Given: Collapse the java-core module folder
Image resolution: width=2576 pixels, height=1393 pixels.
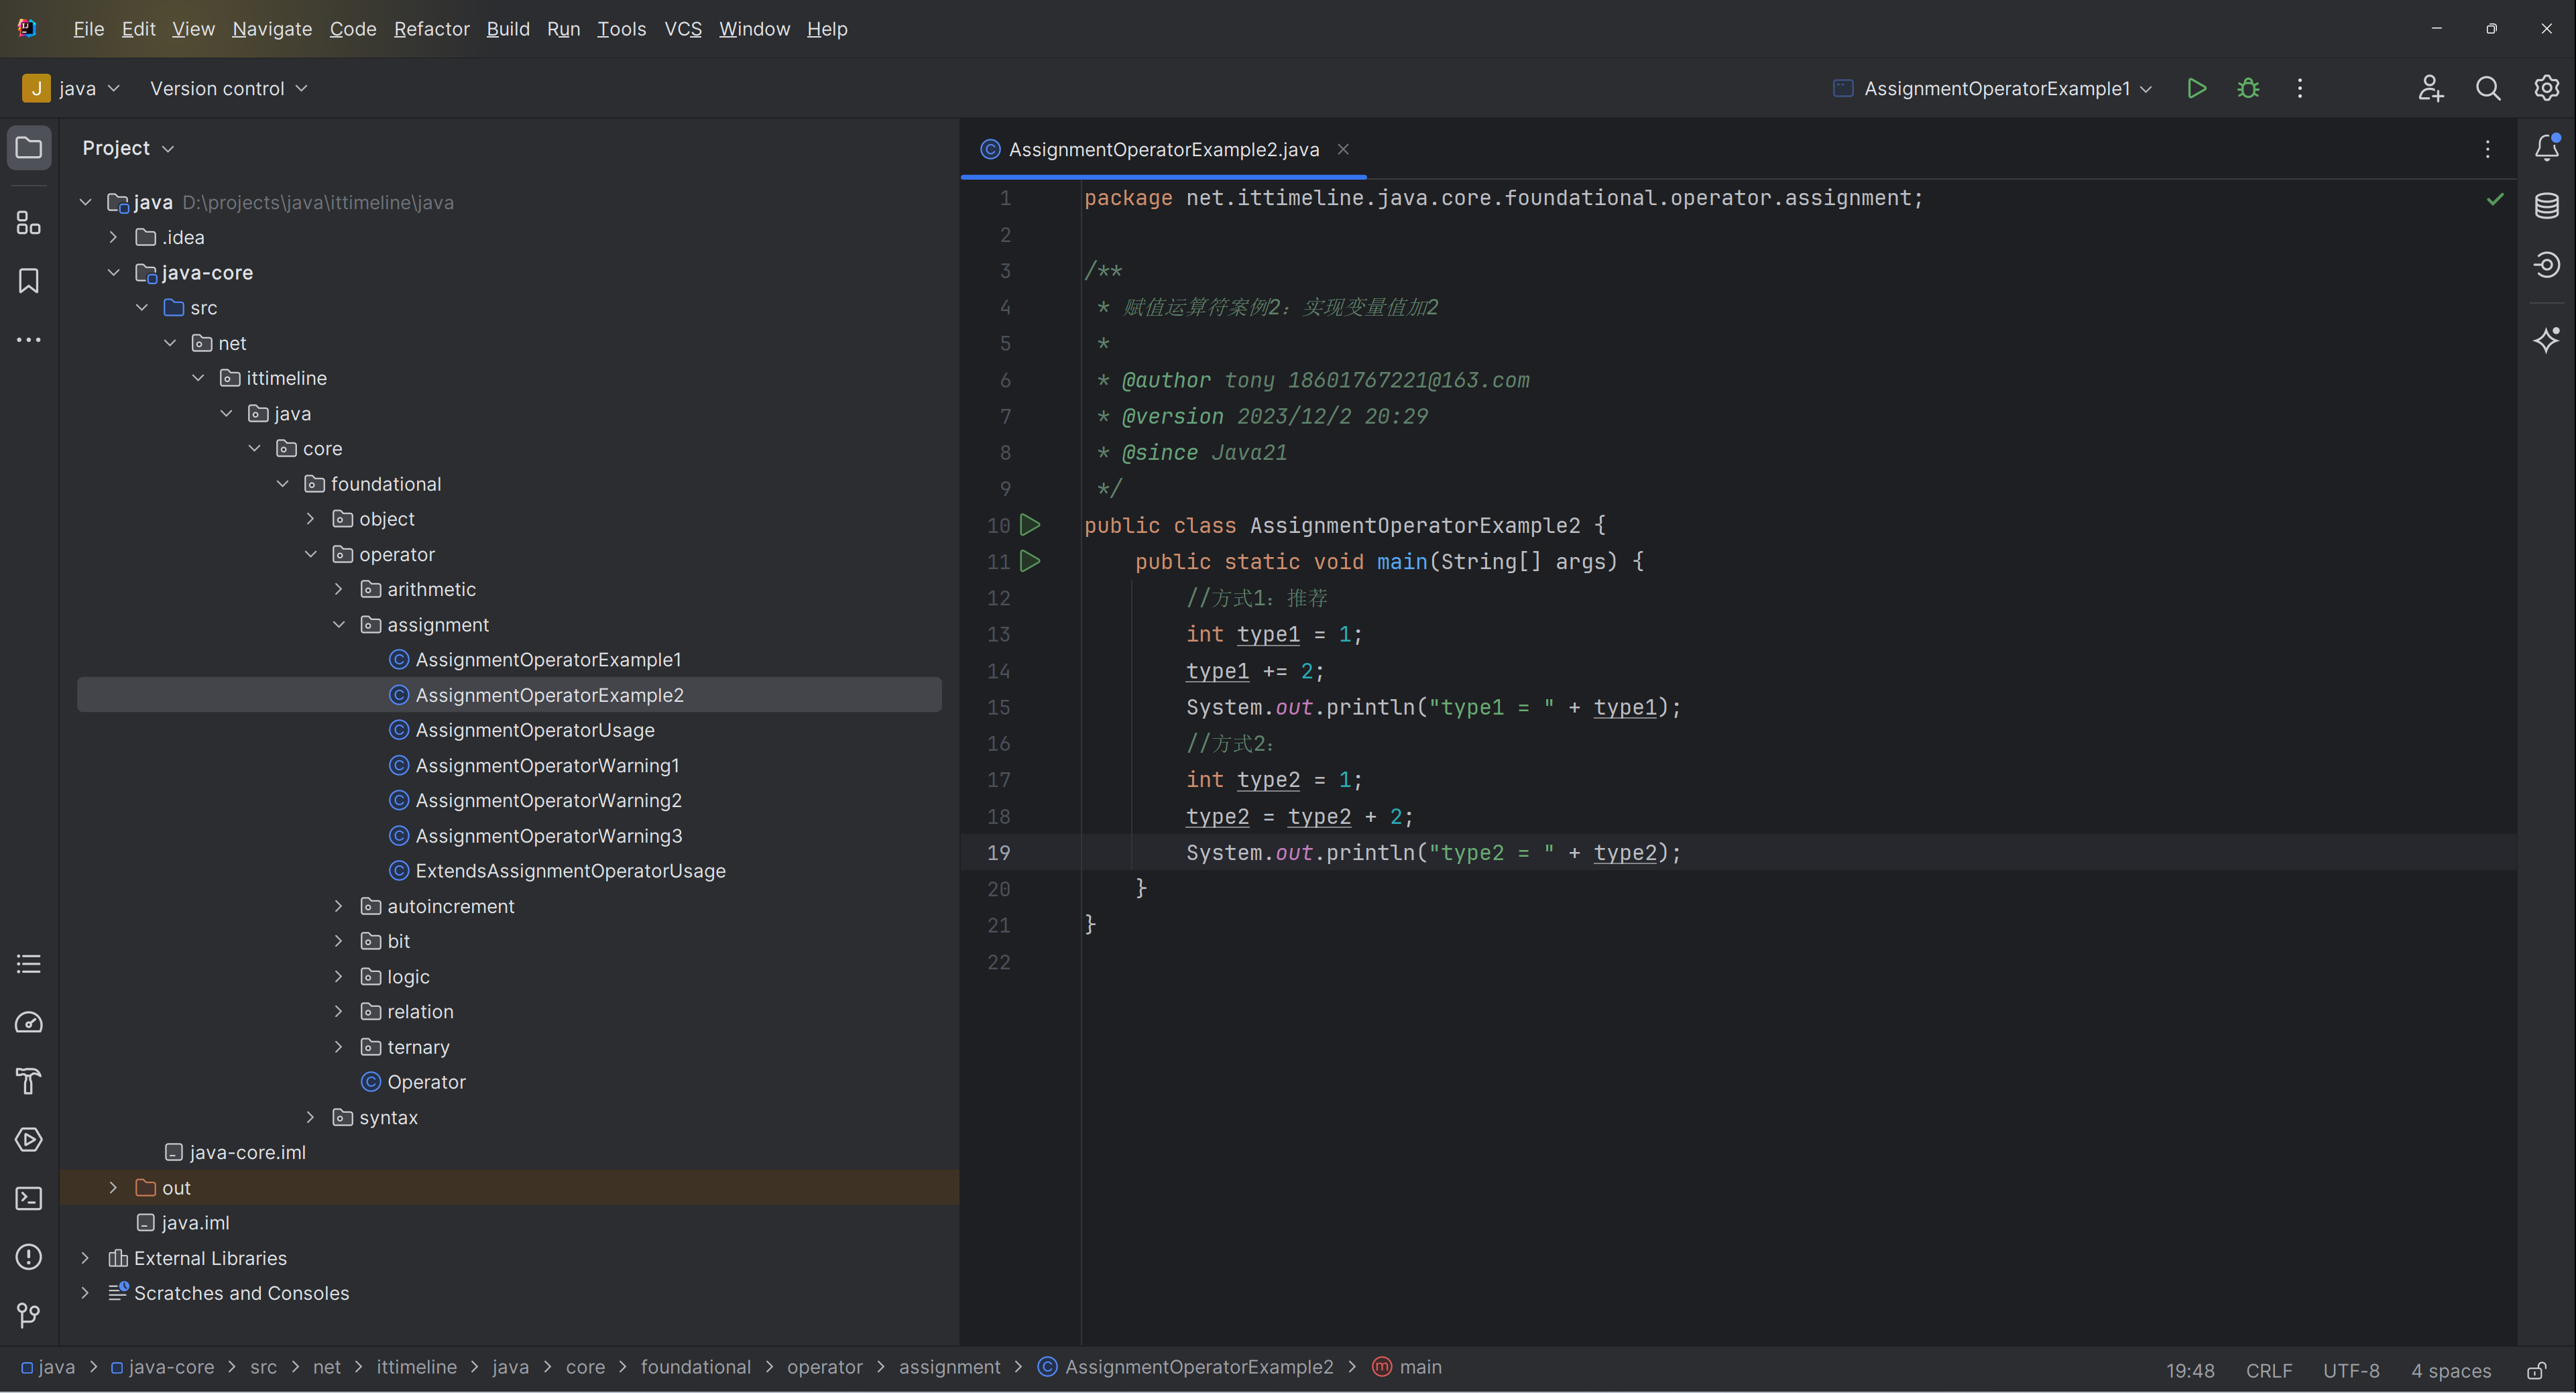Looking at the screenshot, I should [x=114, y=272].
